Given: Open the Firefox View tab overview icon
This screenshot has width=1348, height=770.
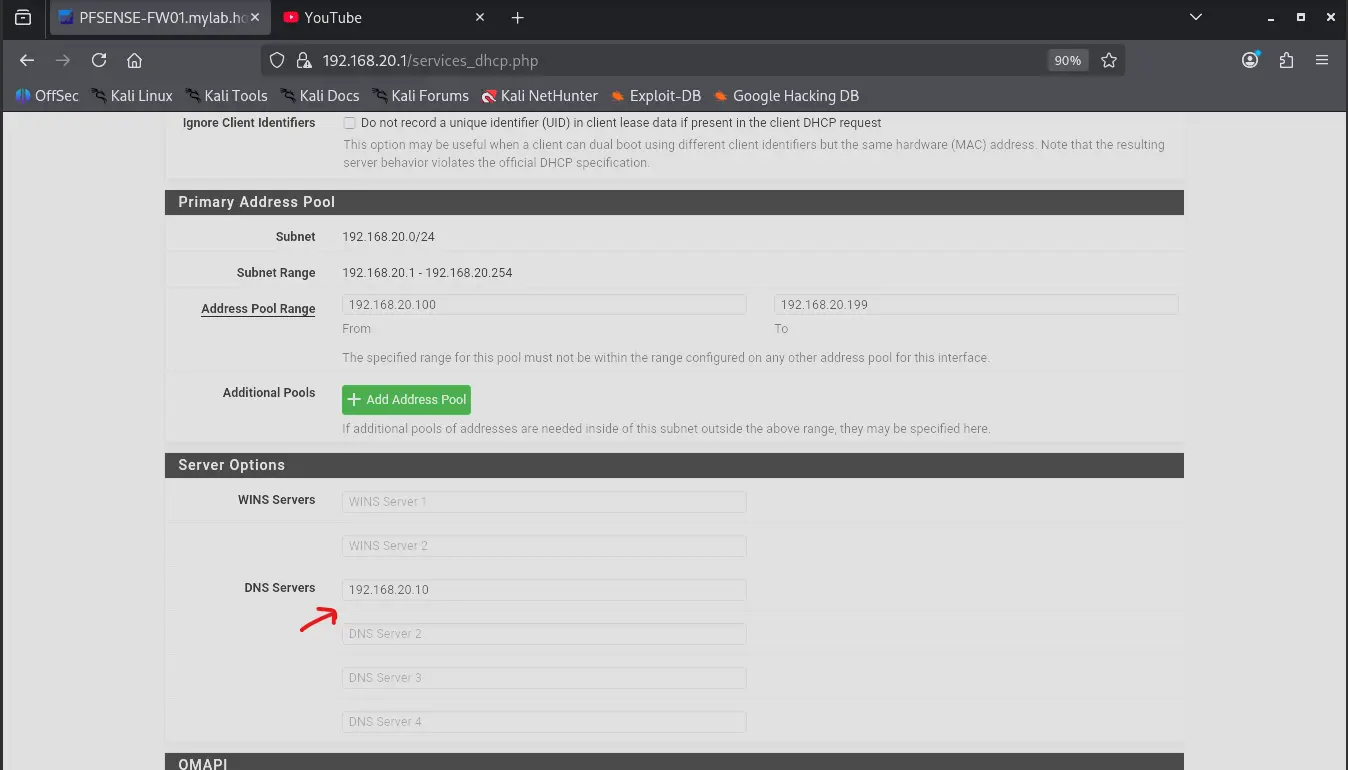Looking at the screenshot, I should point(23,18).
